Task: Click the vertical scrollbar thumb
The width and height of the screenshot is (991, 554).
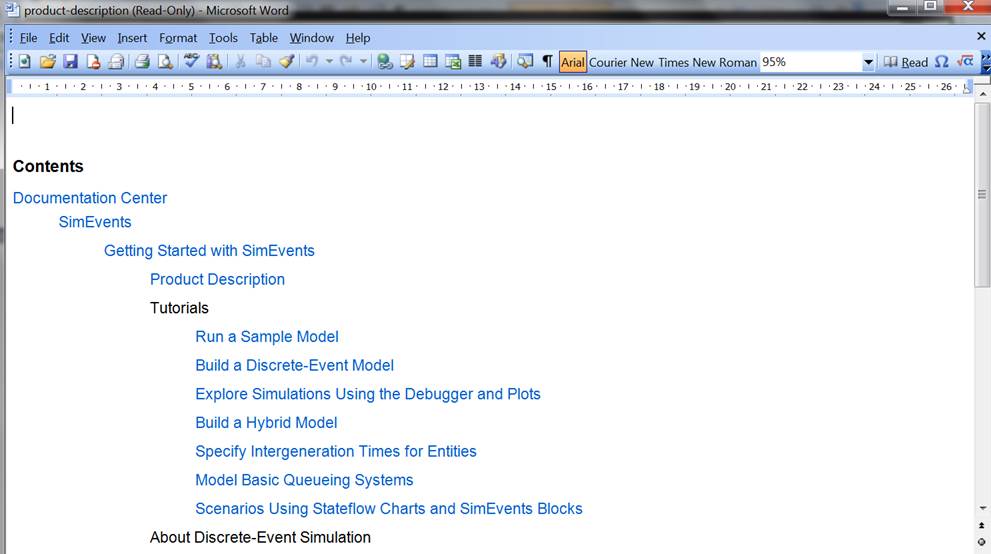Action: tap(982, 195)
